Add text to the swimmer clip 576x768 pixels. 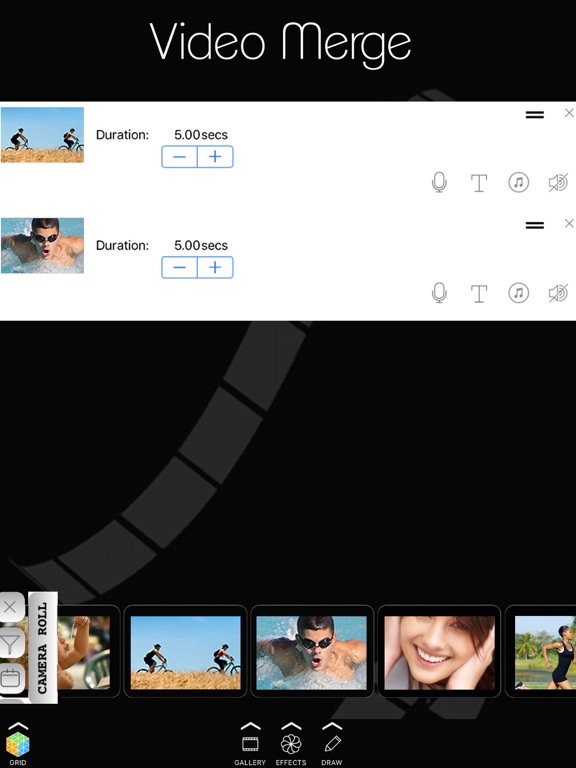tap(479, 294)
